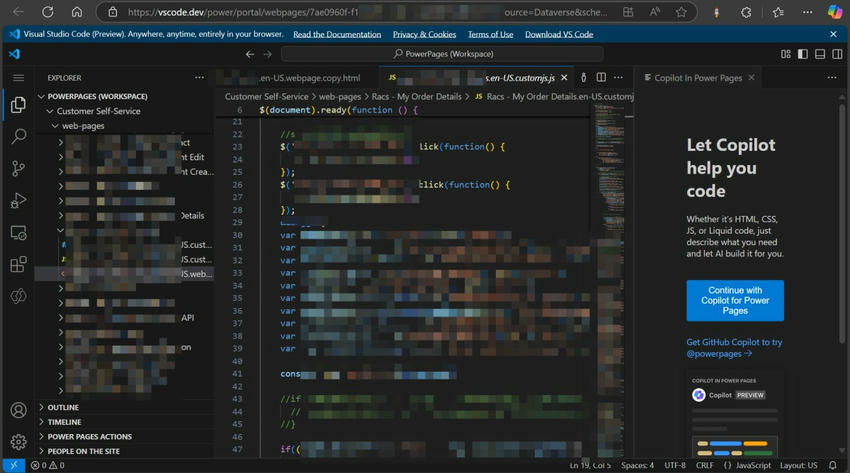
Task: Click Continue with Copilot for Power Pages
Action: tap(735, 300)
